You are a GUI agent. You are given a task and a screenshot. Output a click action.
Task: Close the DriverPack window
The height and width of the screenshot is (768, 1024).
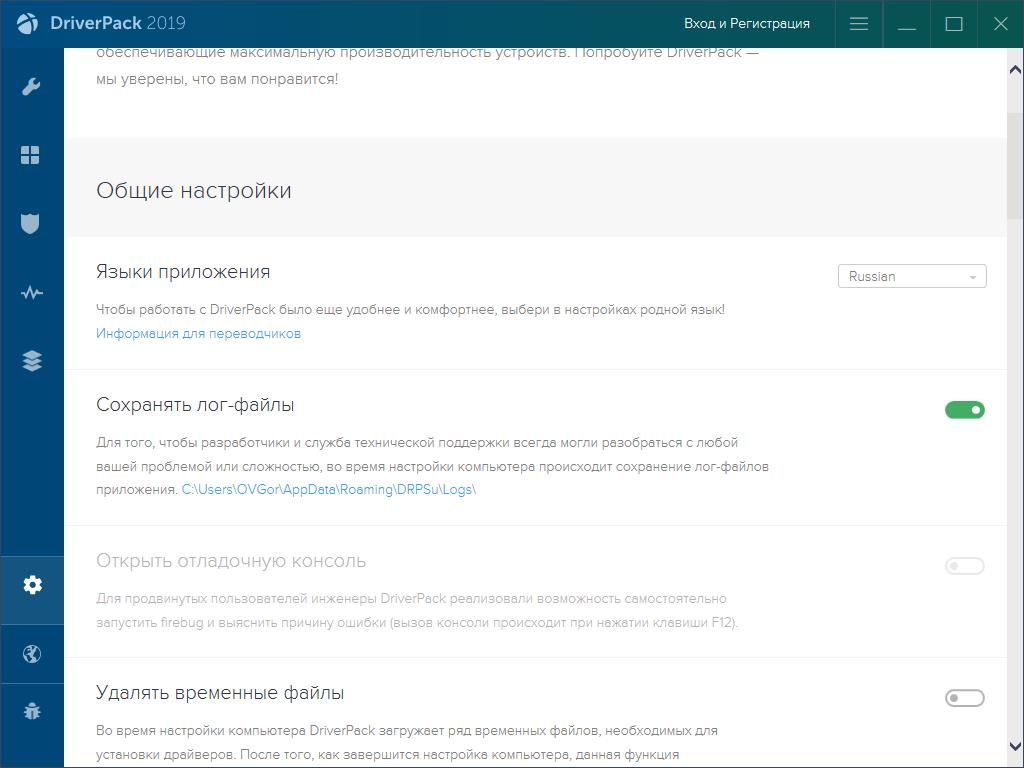[x=1000, y=24]
